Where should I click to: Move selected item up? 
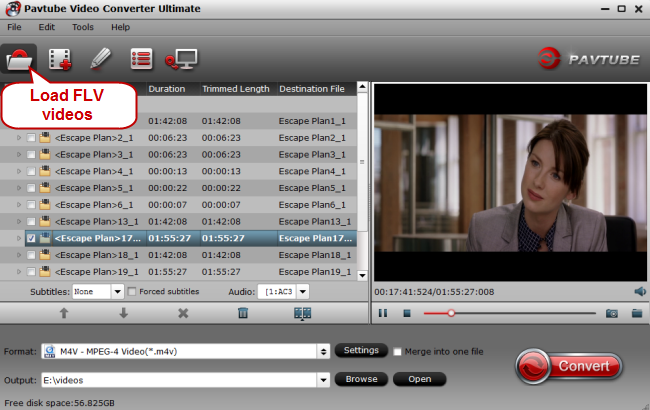point(63,313)
